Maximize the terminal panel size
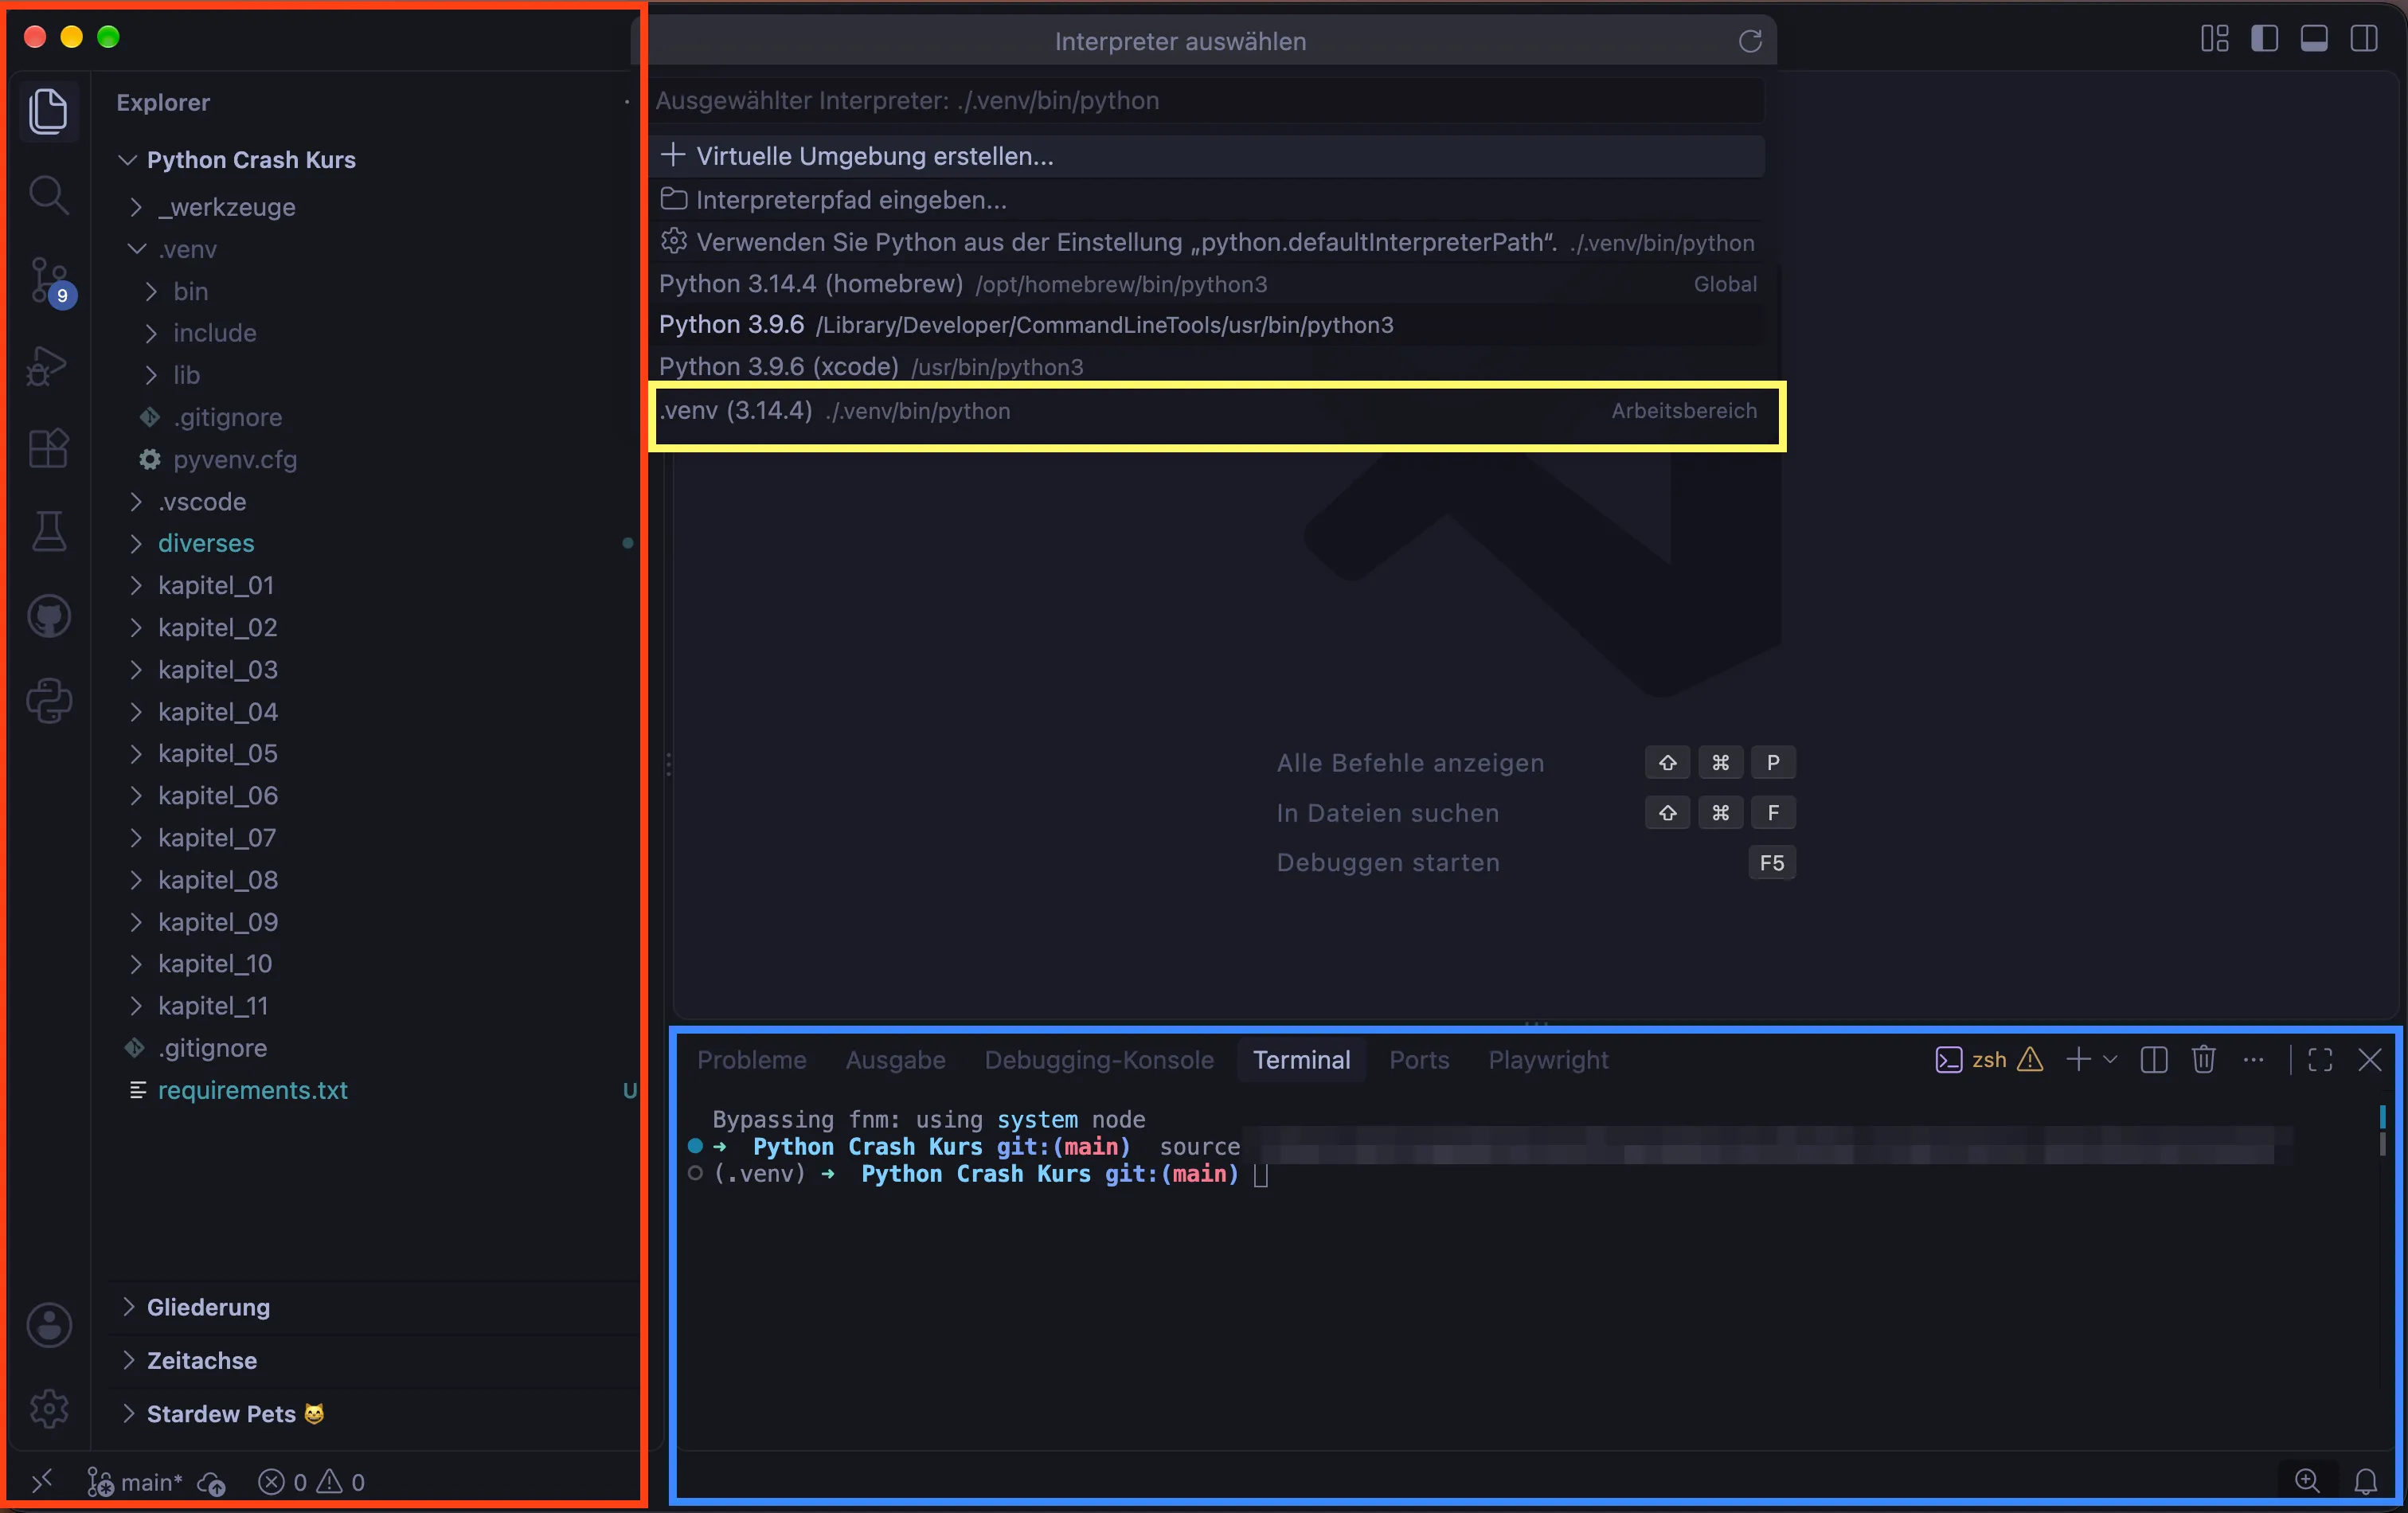The width and height of the screenshot is (2408, 1513). pos(2320,1060)
